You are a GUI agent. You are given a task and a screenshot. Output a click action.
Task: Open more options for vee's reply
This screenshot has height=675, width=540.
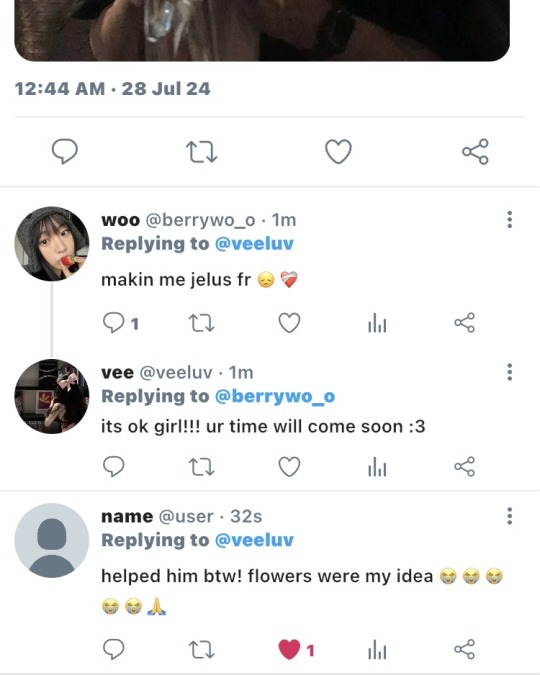point(509,372)
